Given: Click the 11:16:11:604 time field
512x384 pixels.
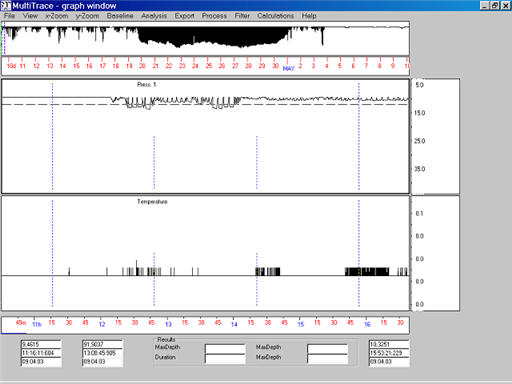Looking at the screenshot, I should (x=41, y=353).
